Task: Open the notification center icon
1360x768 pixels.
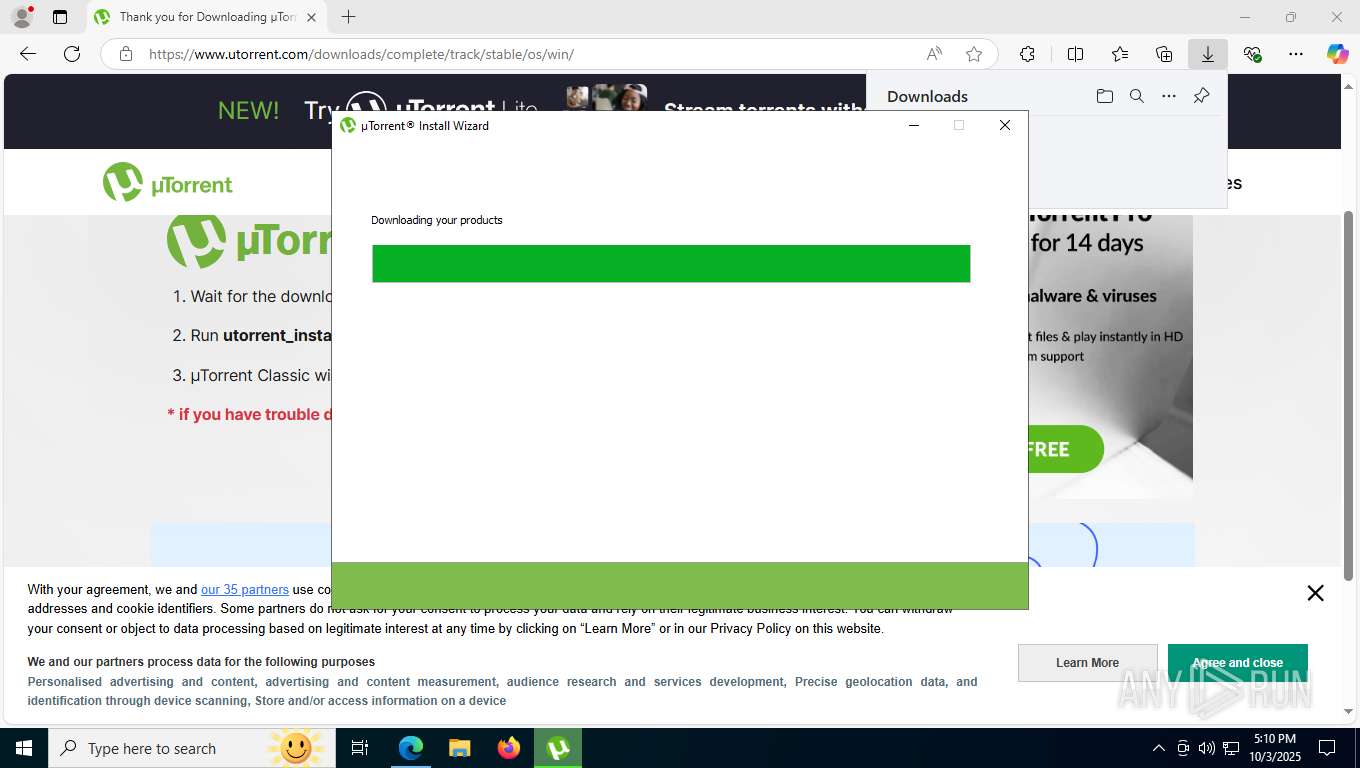Action: (x=1327, y=748)
